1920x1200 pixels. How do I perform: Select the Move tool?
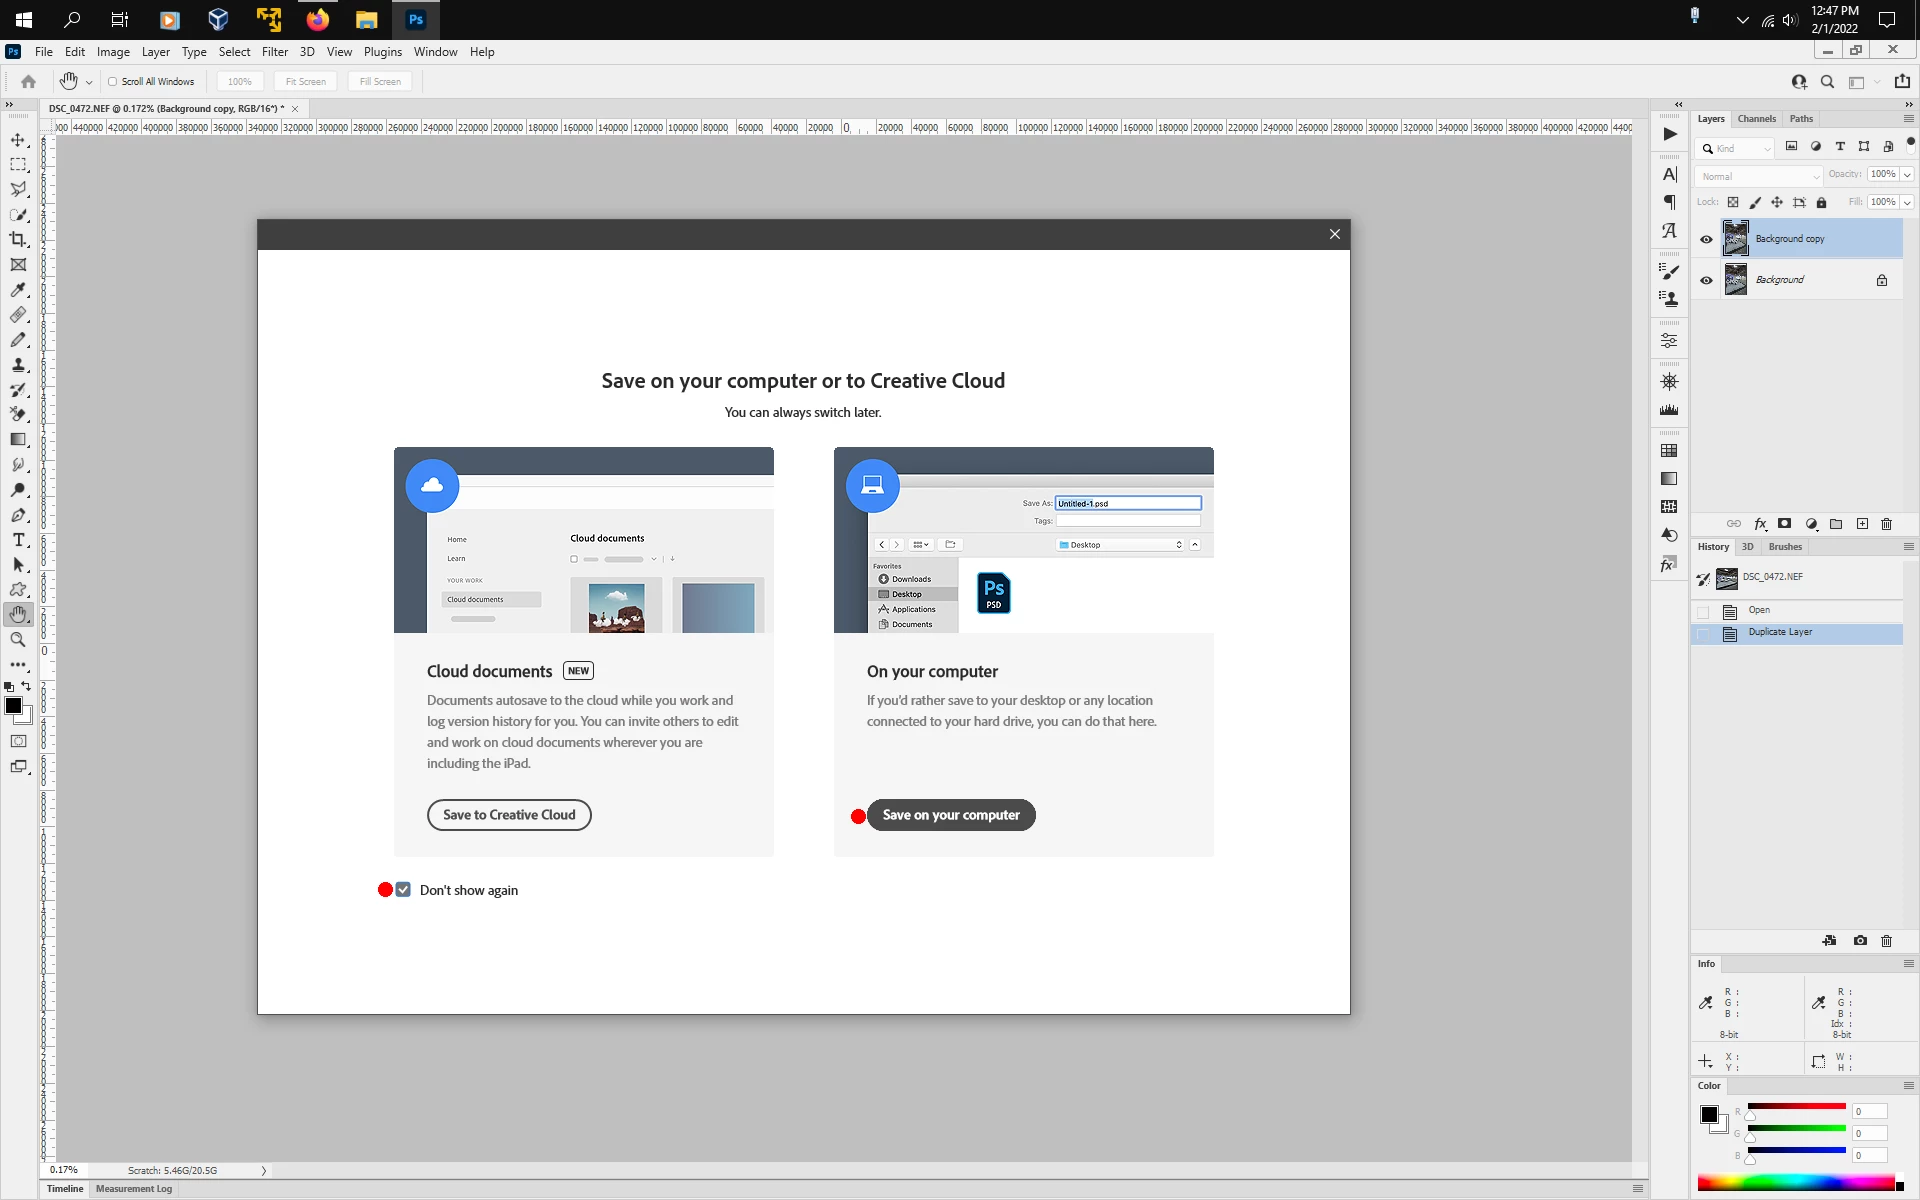point(18,140)
